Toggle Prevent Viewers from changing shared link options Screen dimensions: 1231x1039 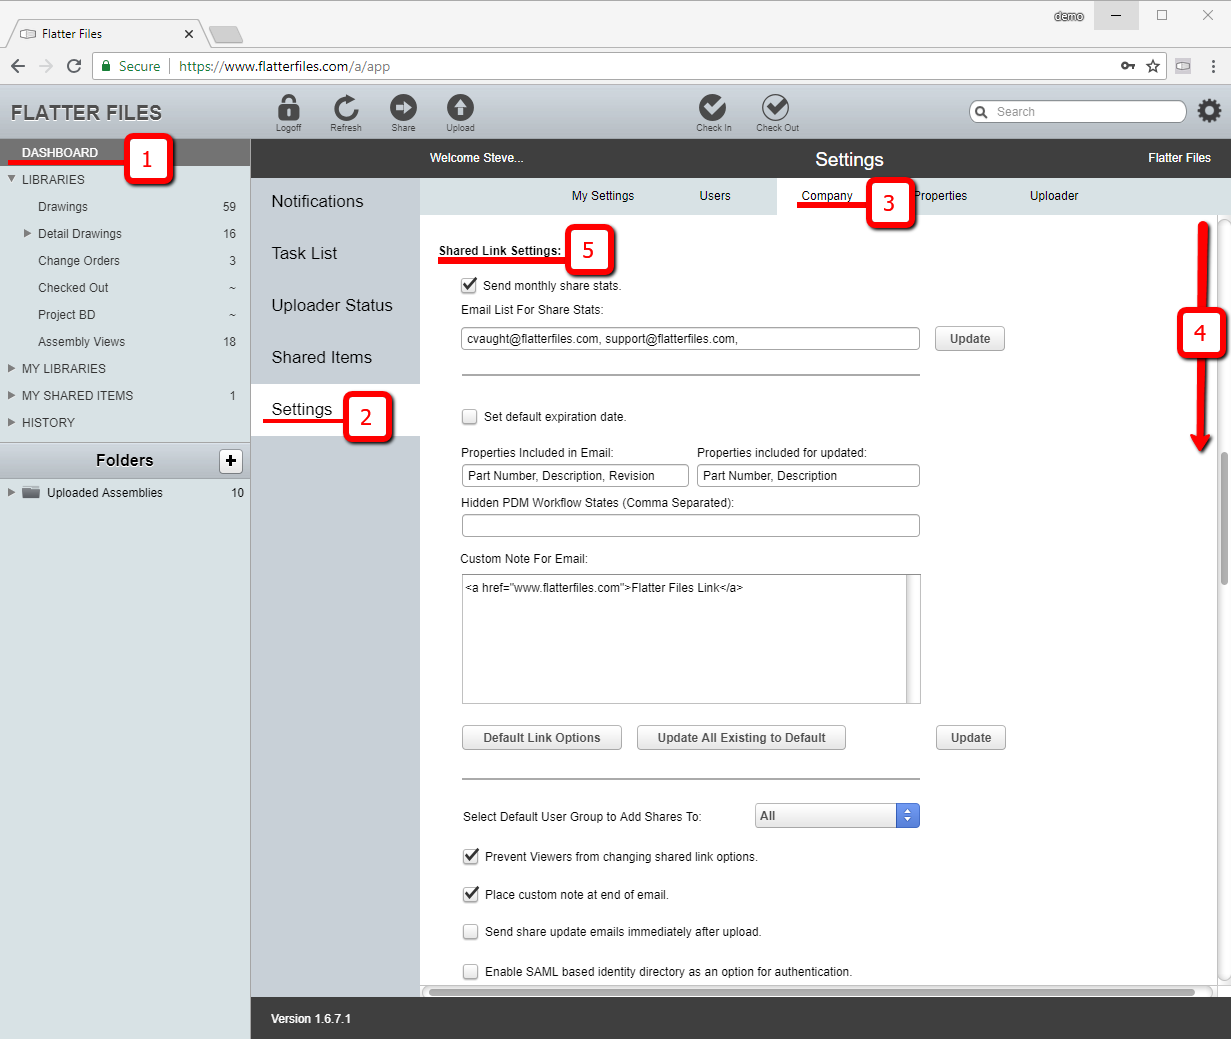[x=471, y=856]
